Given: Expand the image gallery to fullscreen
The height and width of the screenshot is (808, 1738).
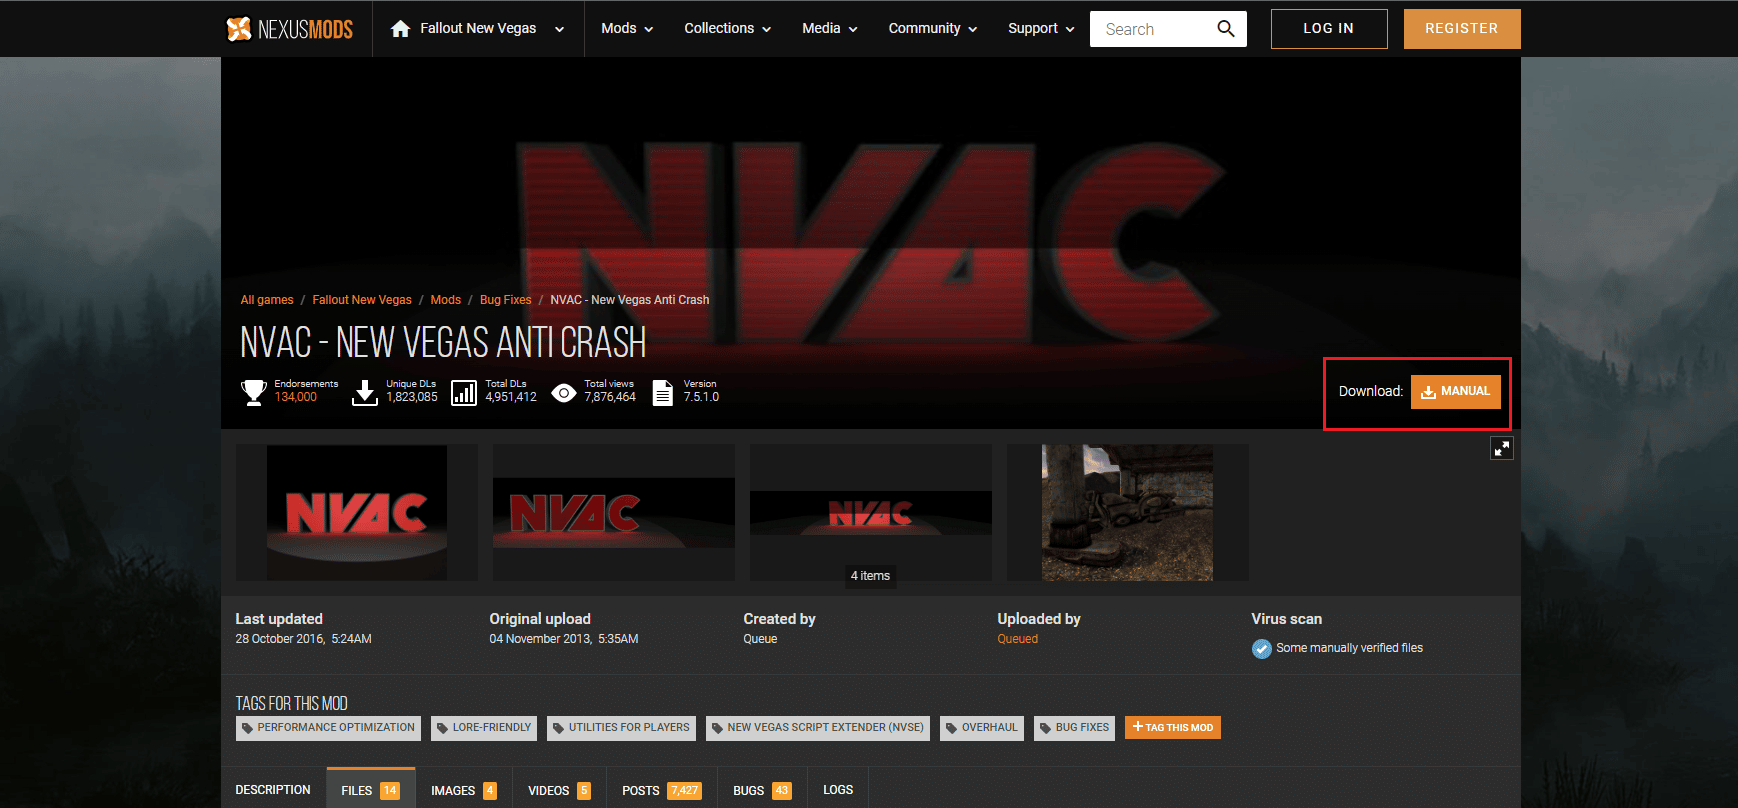Looking at the screenshot, I should [1501, 448].
